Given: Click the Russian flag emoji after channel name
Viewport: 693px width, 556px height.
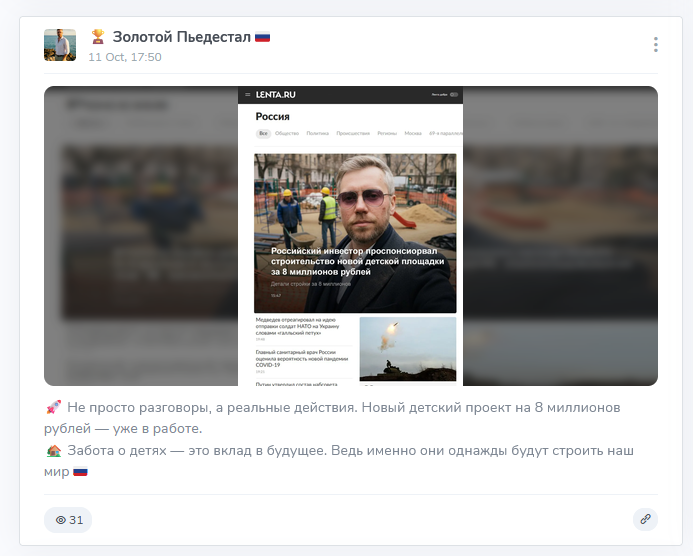Looking at the screenshot, I should coord(263,37).
